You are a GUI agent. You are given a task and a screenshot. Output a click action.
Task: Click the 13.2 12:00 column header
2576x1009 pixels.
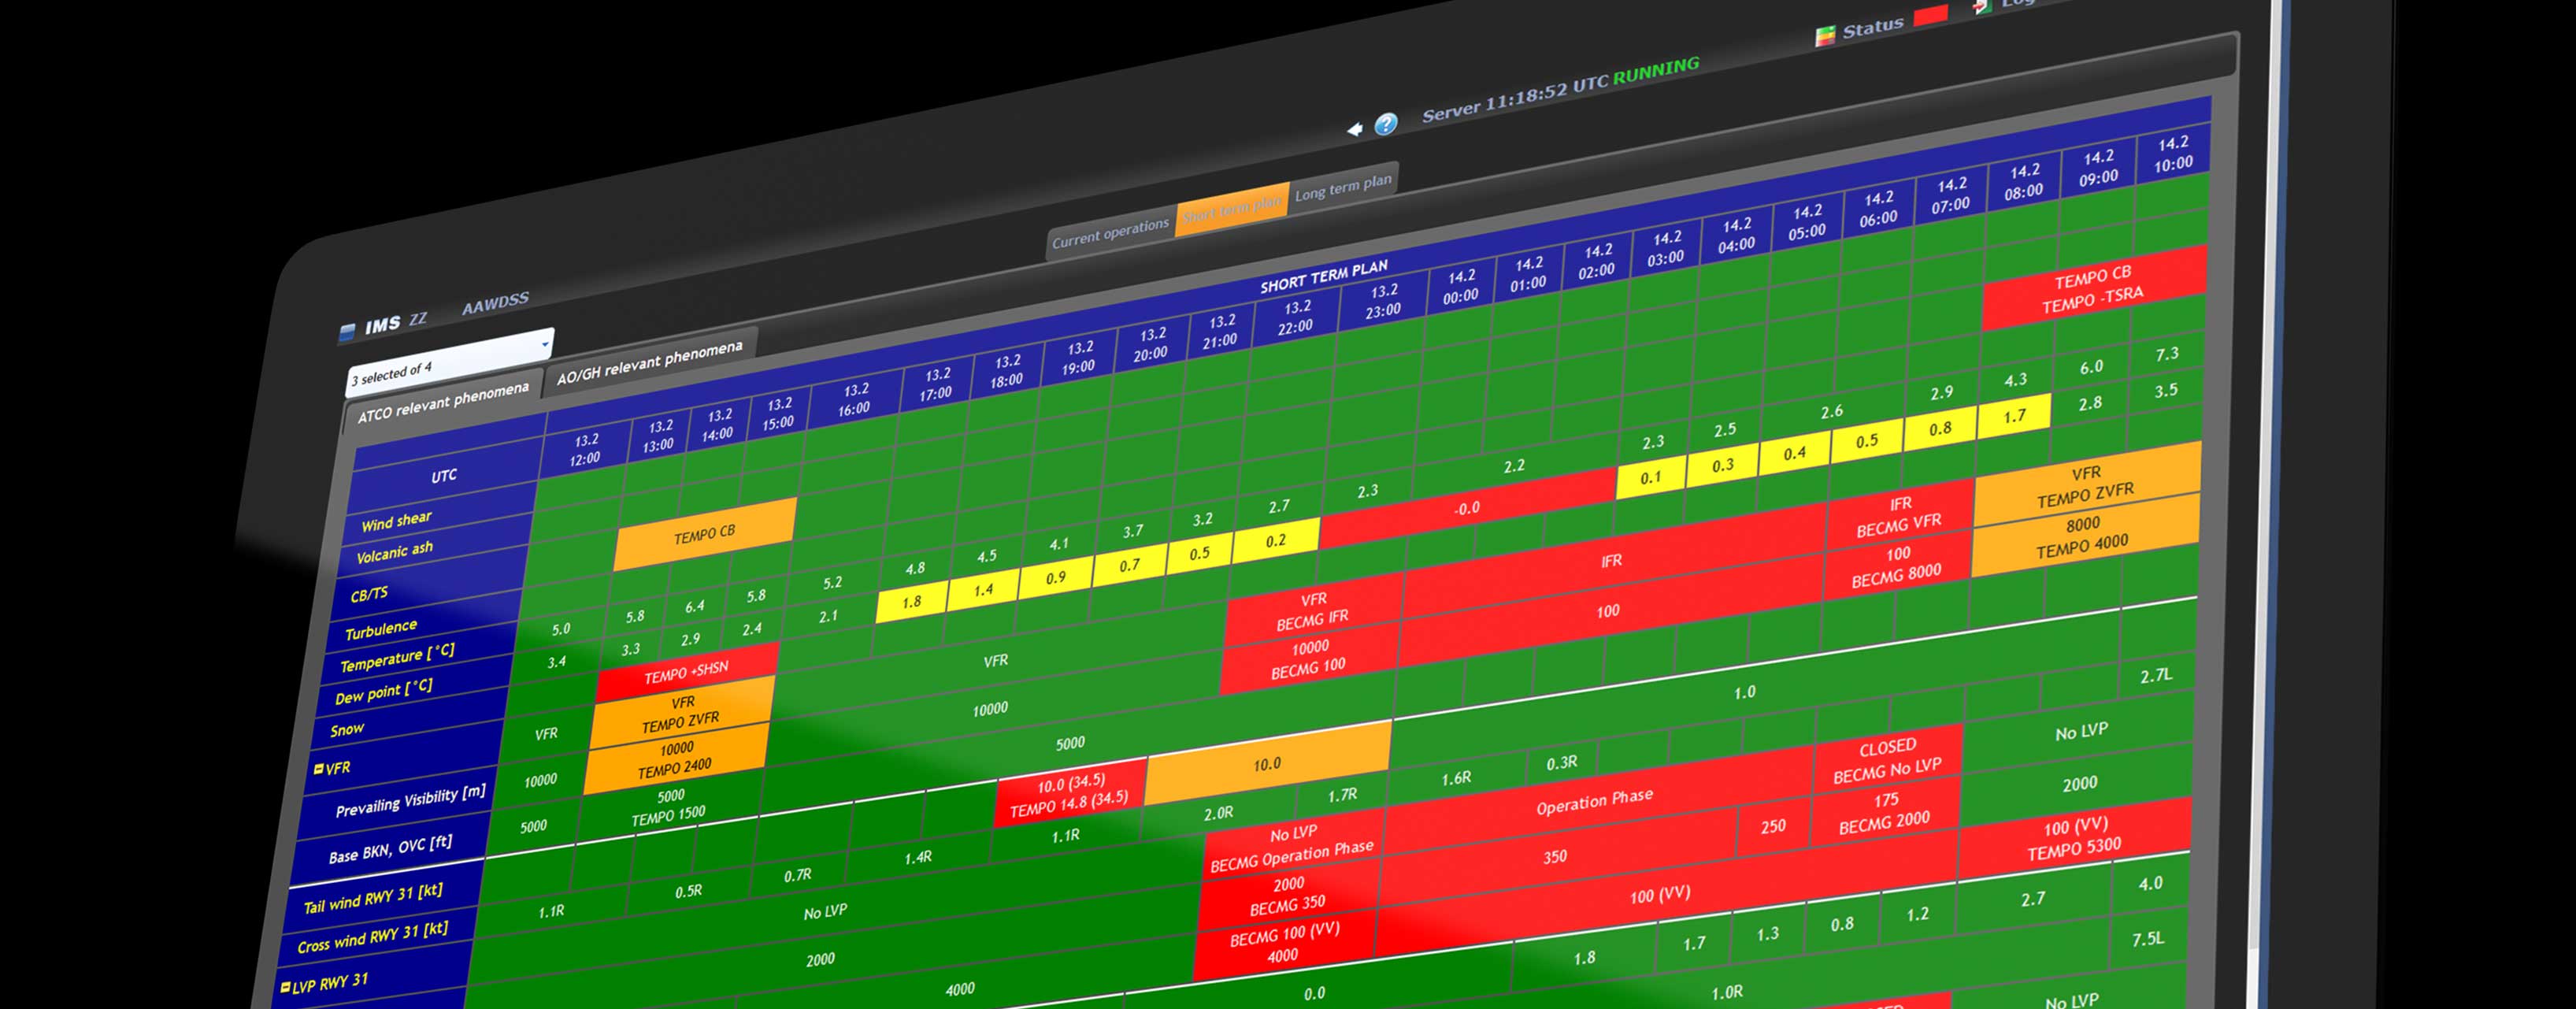coord(585,449)
